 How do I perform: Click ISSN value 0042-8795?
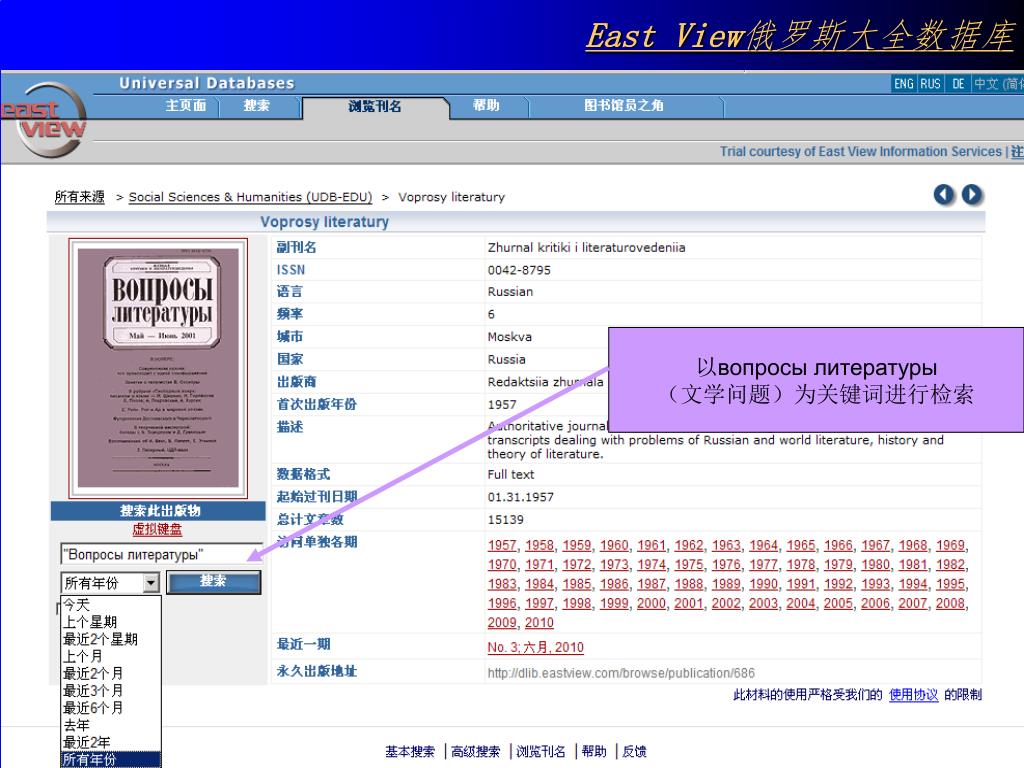(519, 270)
